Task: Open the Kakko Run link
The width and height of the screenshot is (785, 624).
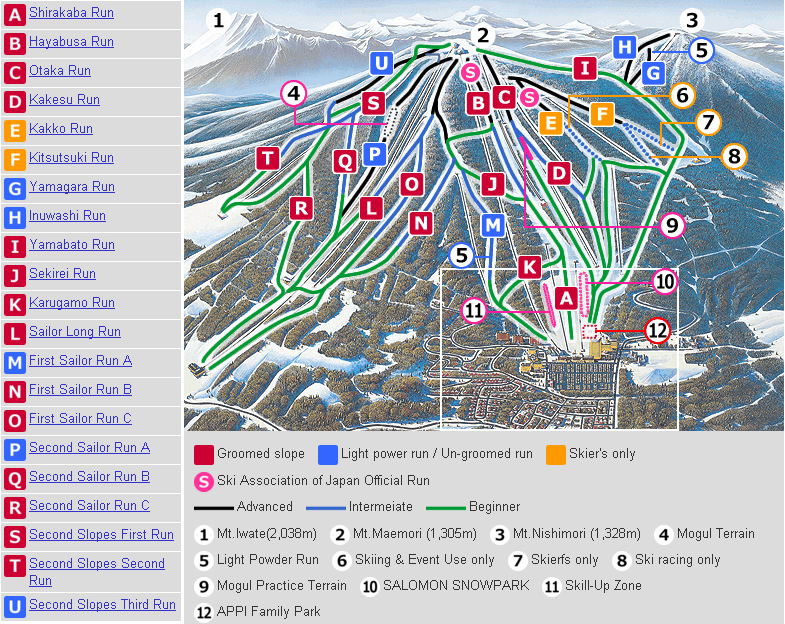Action: point(60,129)
